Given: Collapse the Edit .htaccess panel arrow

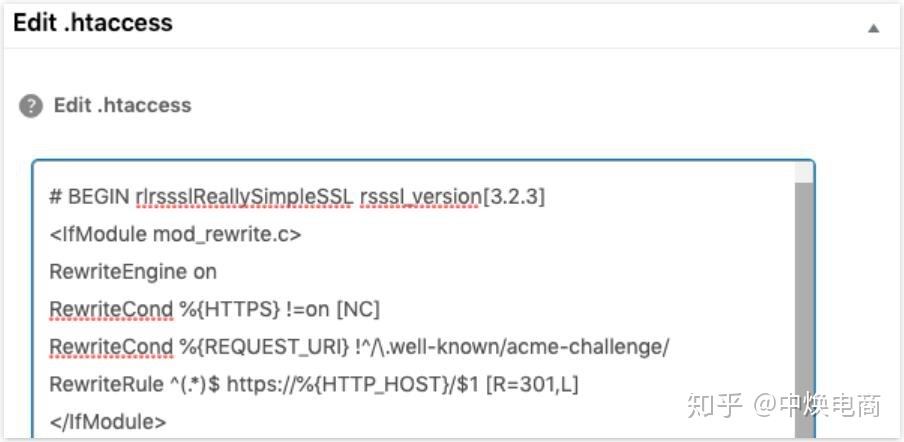Looking at the screenshot, I should click(874, 28).
